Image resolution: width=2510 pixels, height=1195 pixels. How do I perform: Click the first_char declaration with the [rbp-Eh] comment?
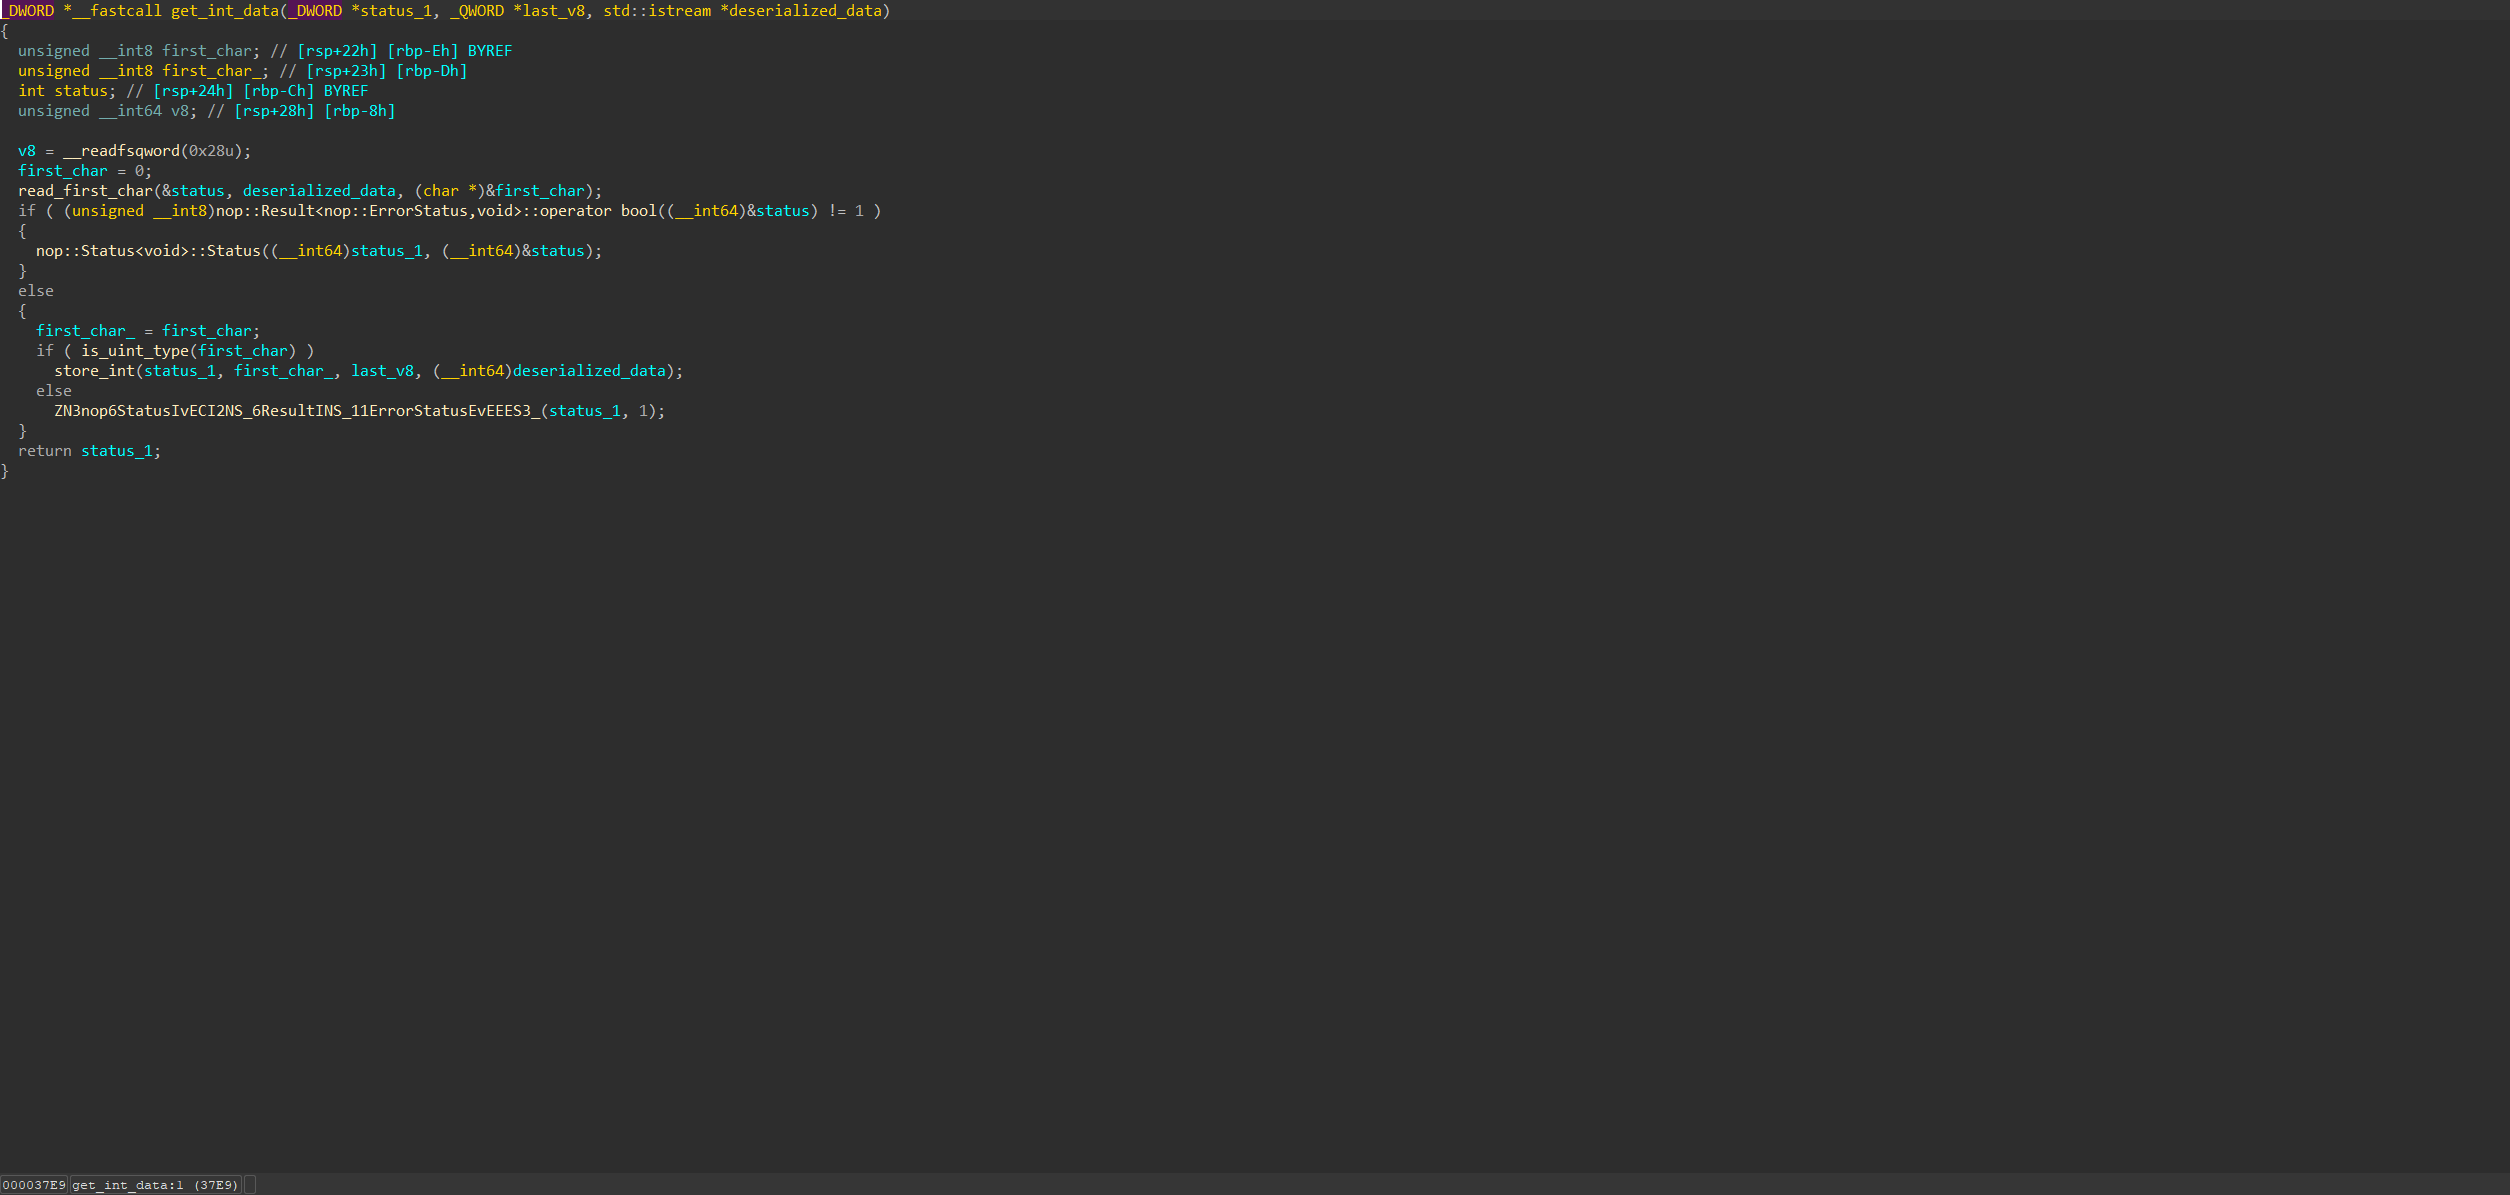coord(207,51)
